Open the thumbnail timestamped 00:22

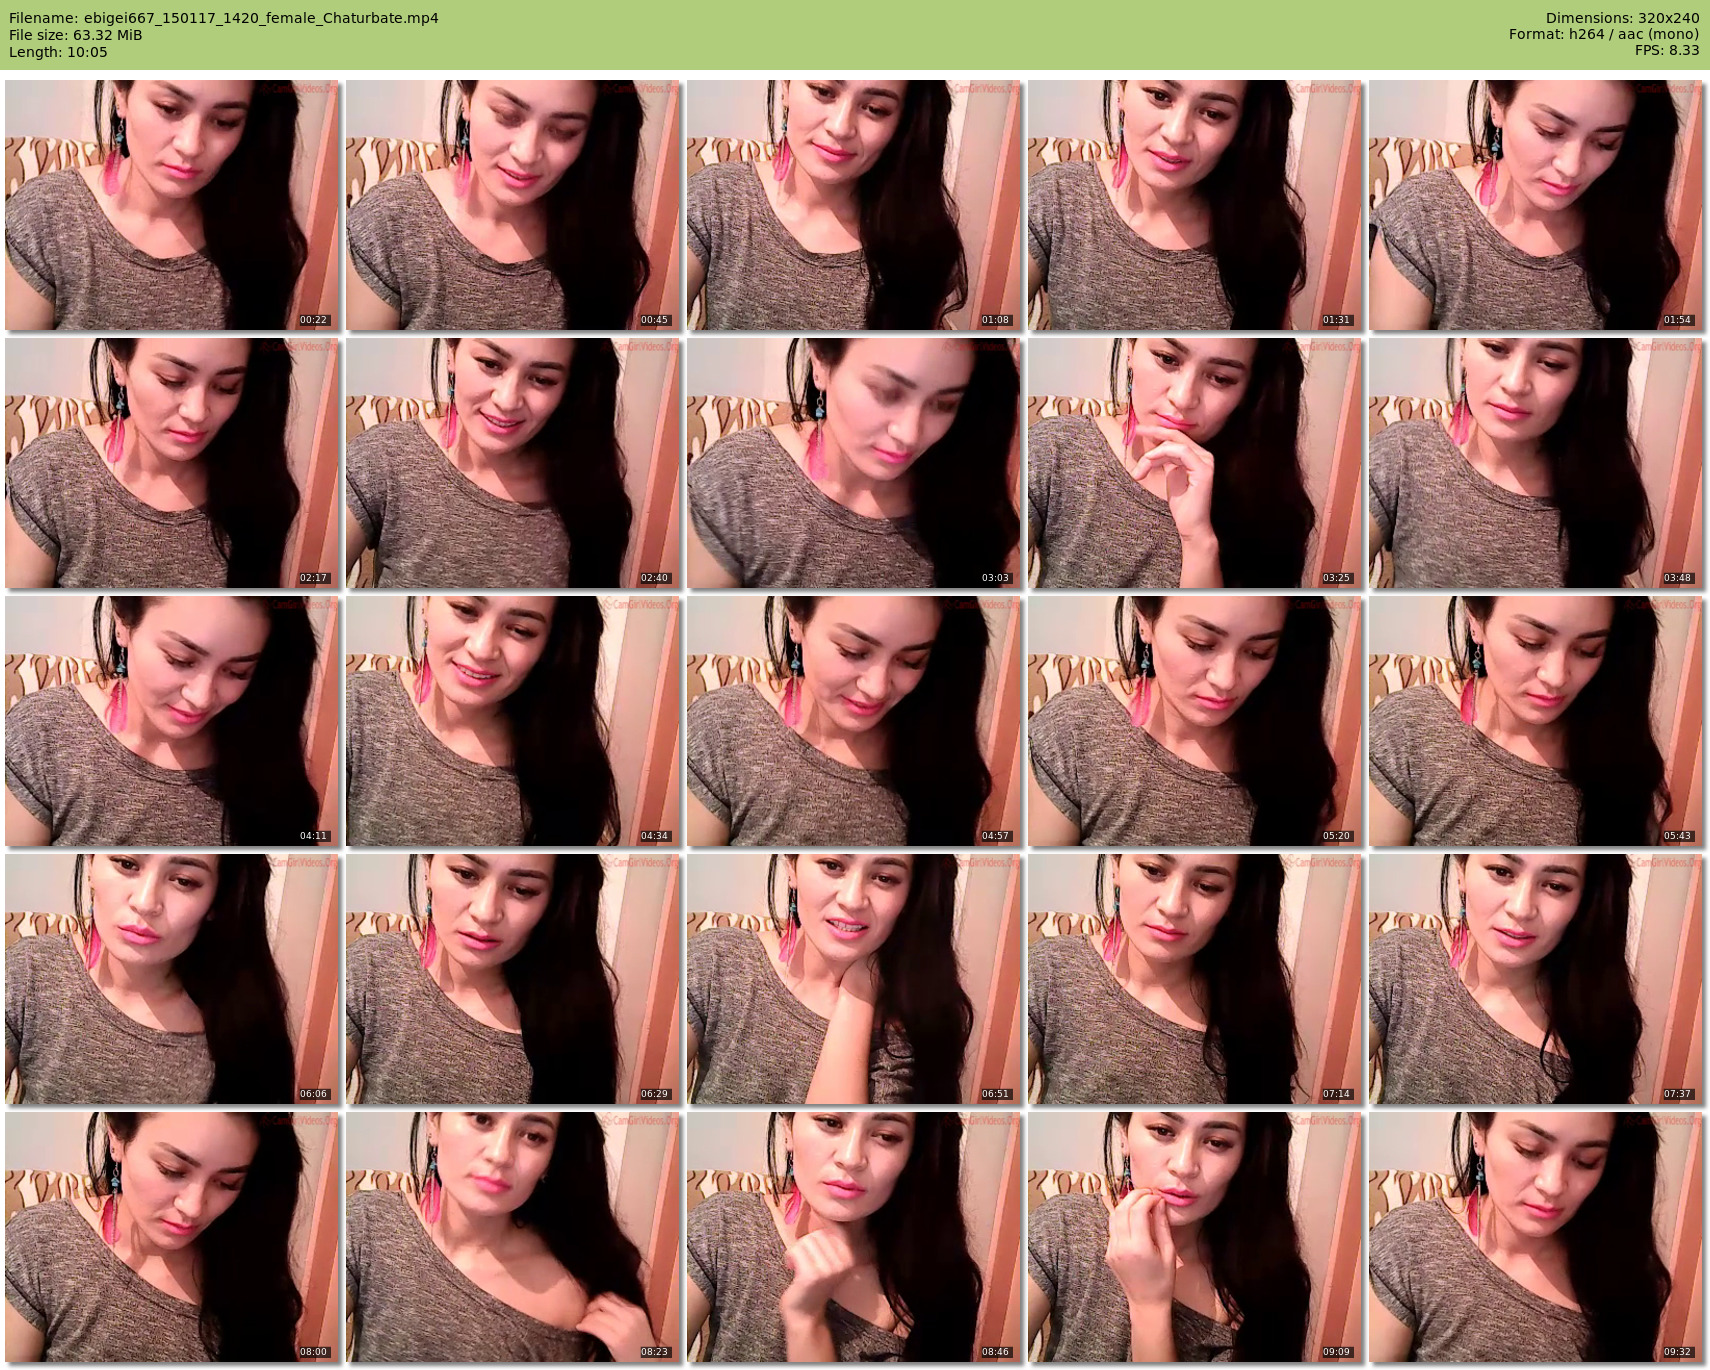[172, 205]
